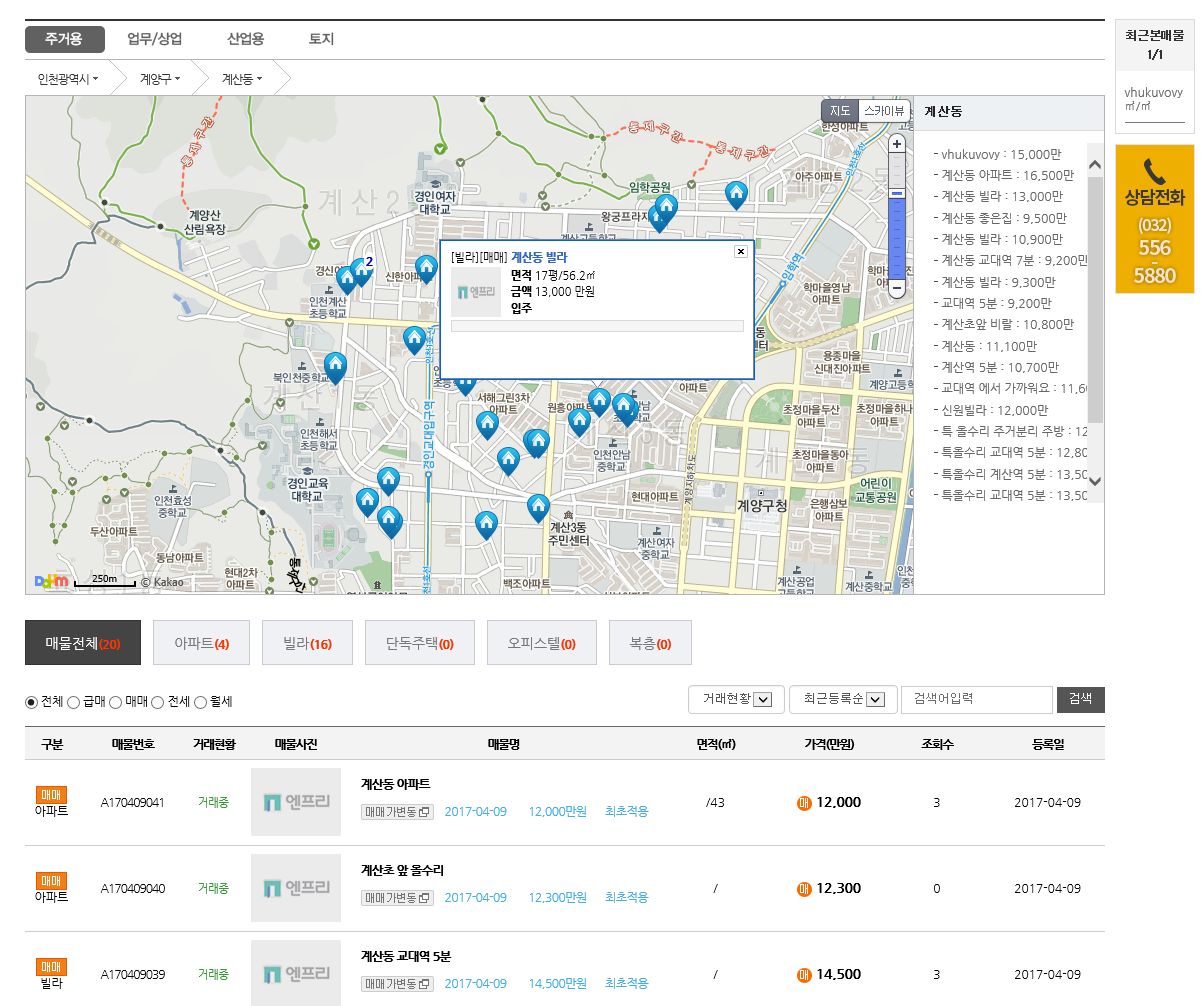
Task: Click the 매매가변동 popup icon for 계산동 아파트
Action: [x=423, y=812]
